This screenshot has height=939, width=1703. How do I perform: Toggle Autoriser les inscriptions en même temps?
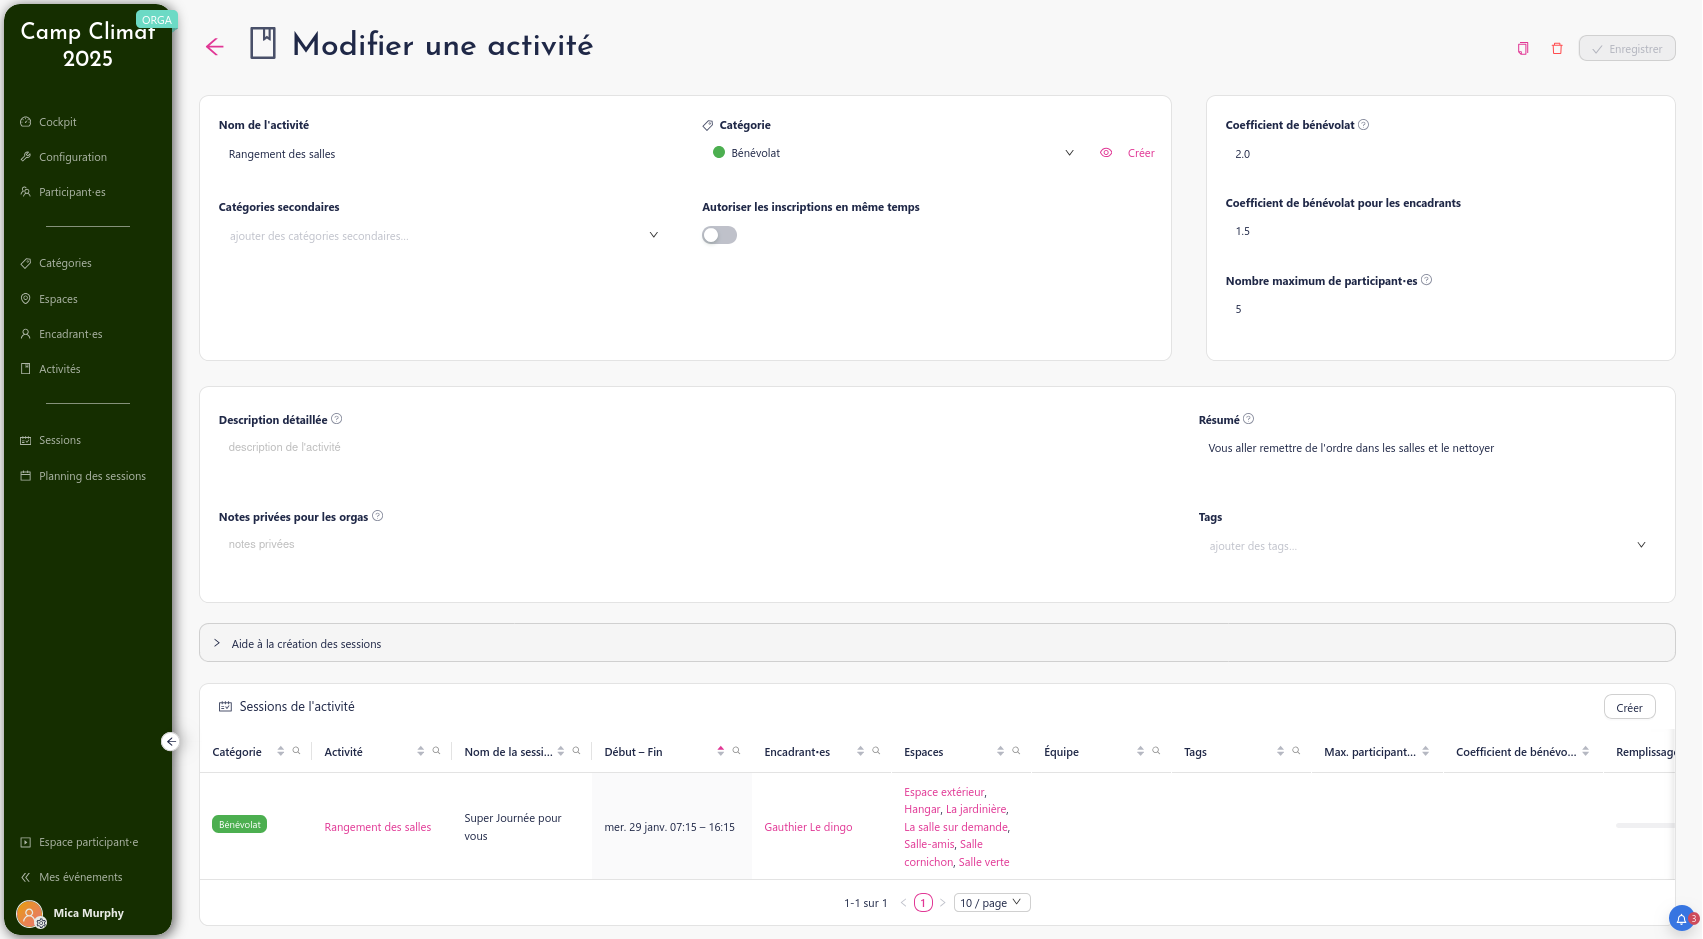pos(719,235)
